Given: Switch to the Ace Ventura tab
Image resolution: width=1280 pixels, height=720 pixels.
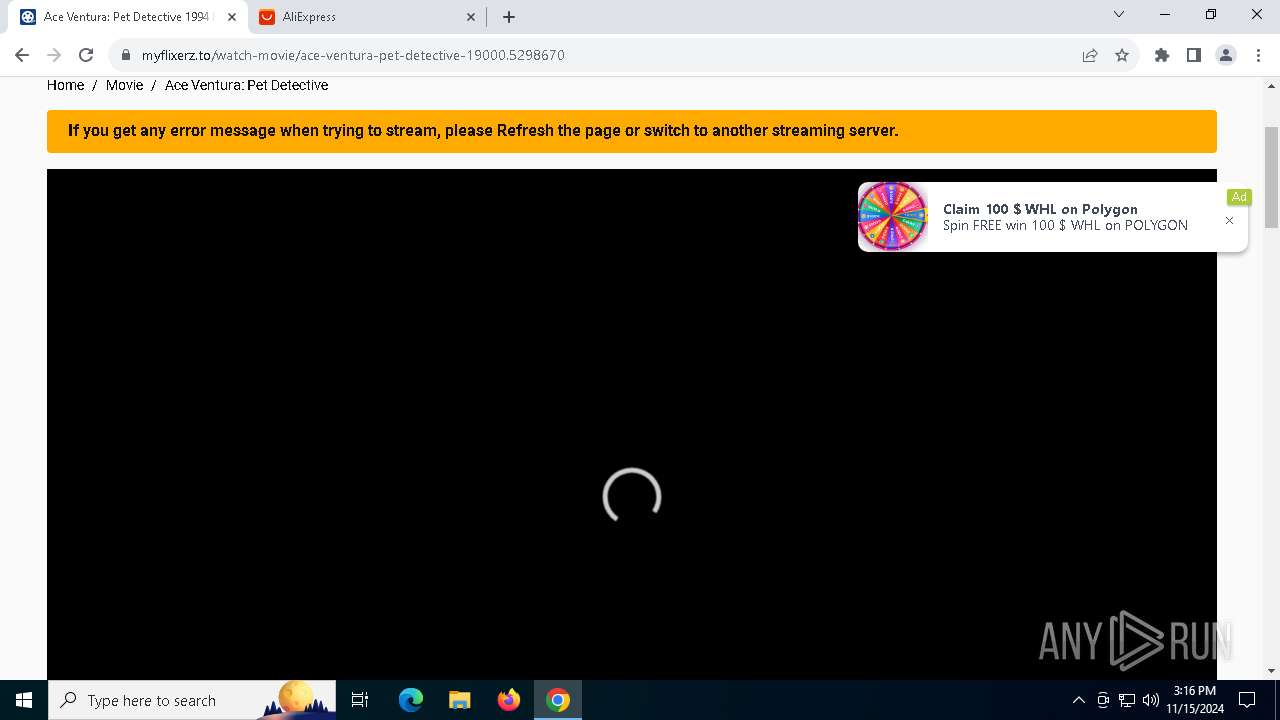Looking at the screenshot, I should (x=127, y=17).
